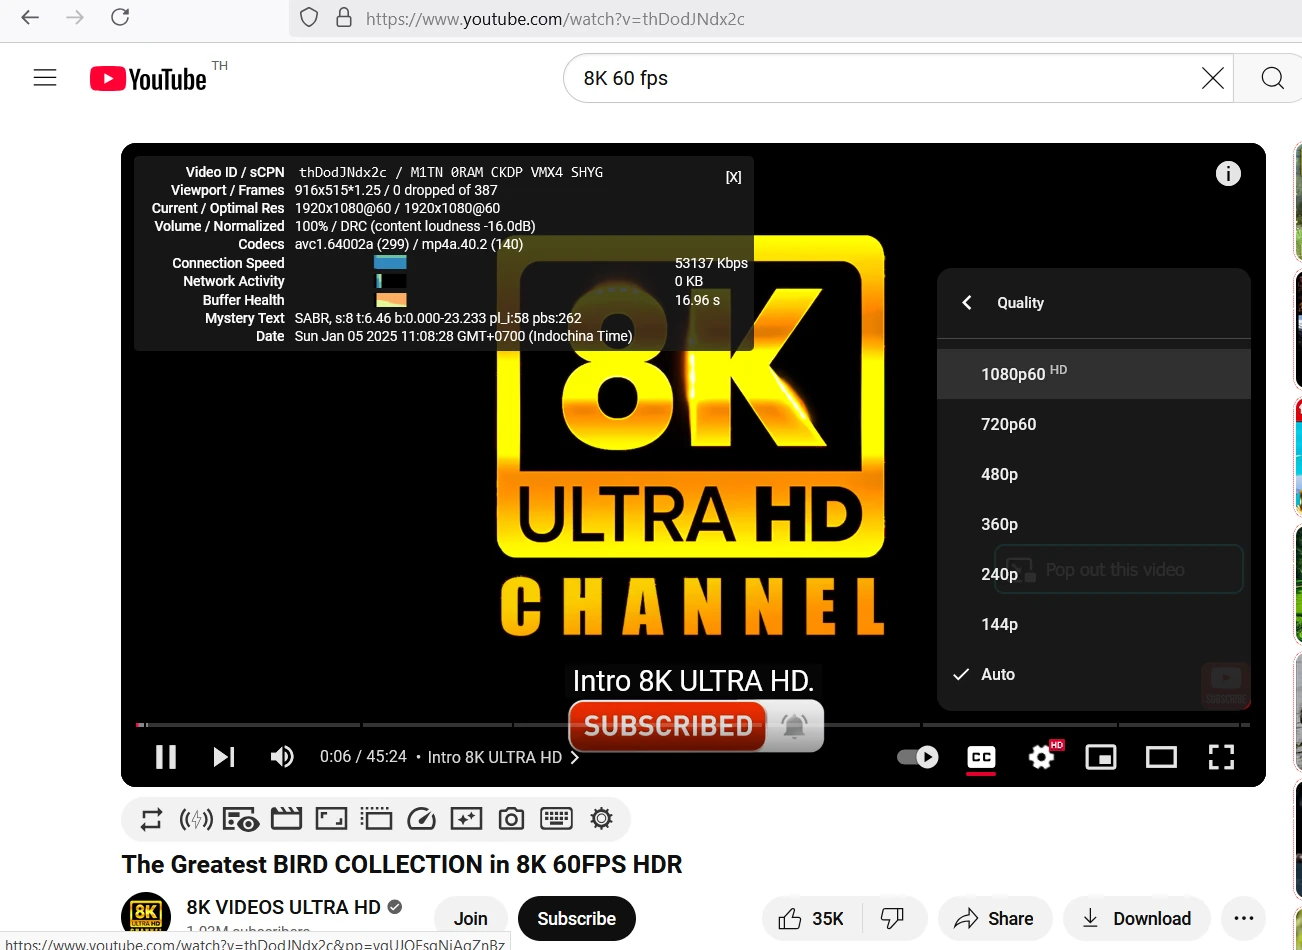Screen dimensions: 1302x950
Task: Toggle the autoplay switch
Action: point(917,757)
